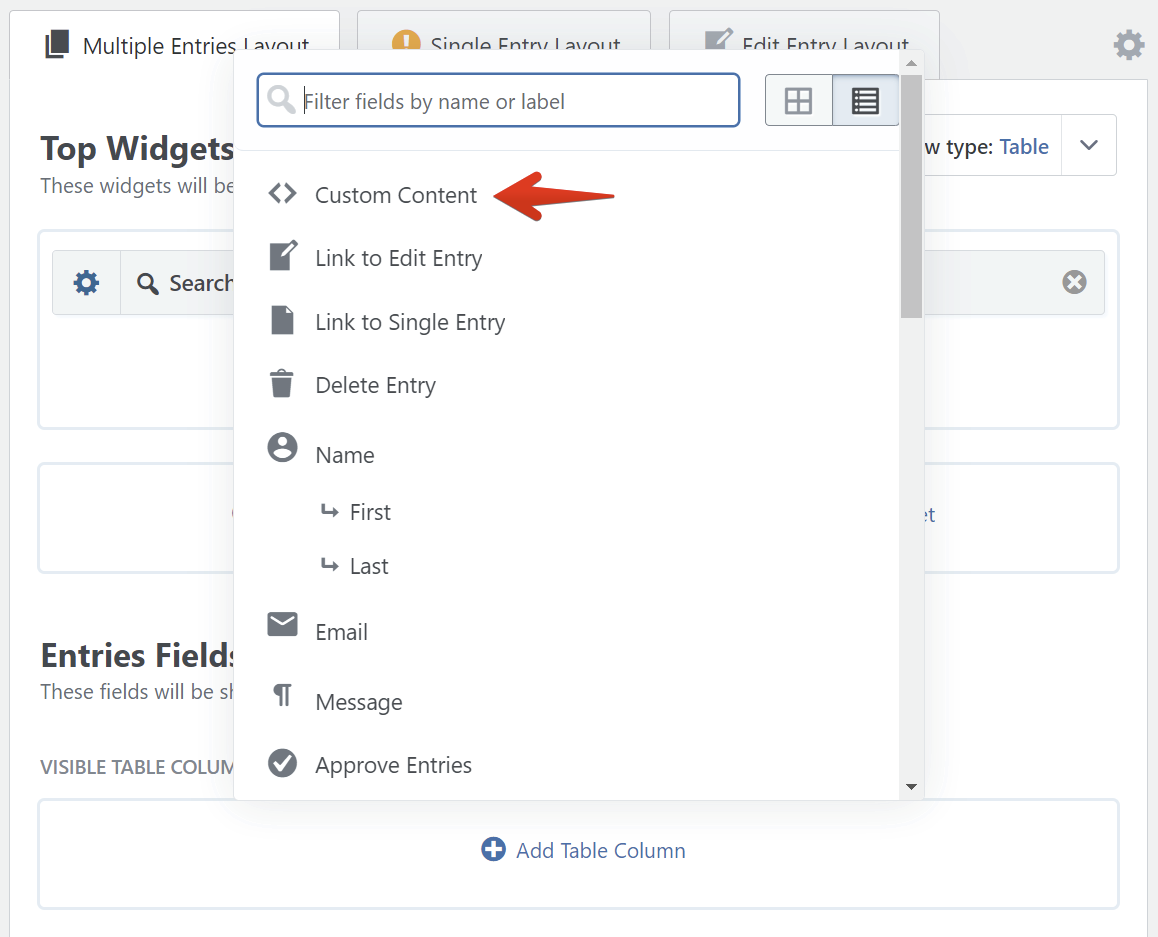
Task: Select the First name subfield
Action: tap(370, 512)
